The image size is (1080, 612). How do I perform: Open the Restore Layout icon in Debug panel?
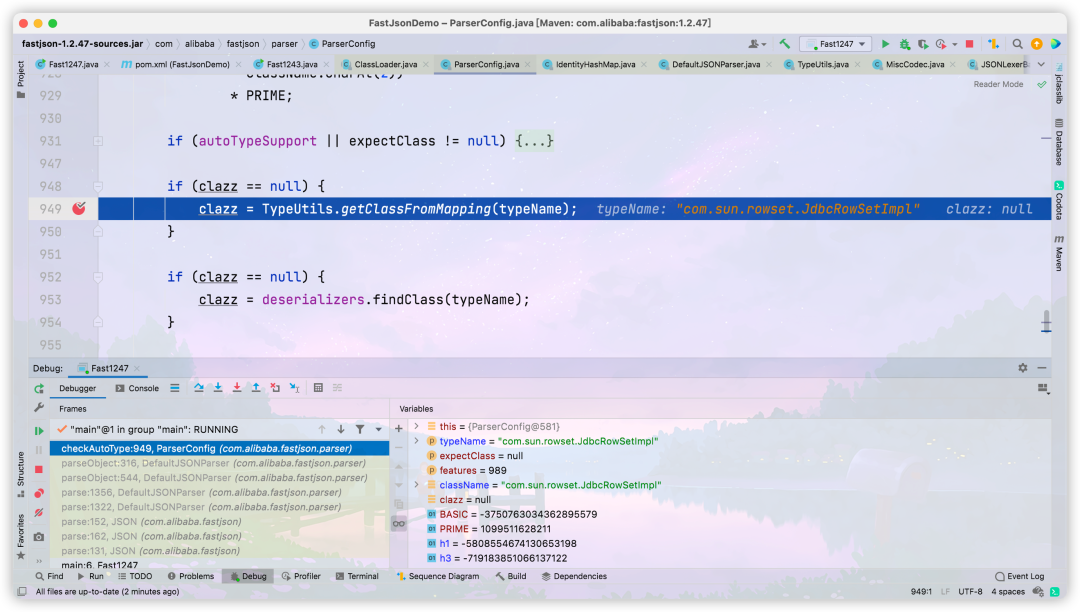click(1043, 388)
